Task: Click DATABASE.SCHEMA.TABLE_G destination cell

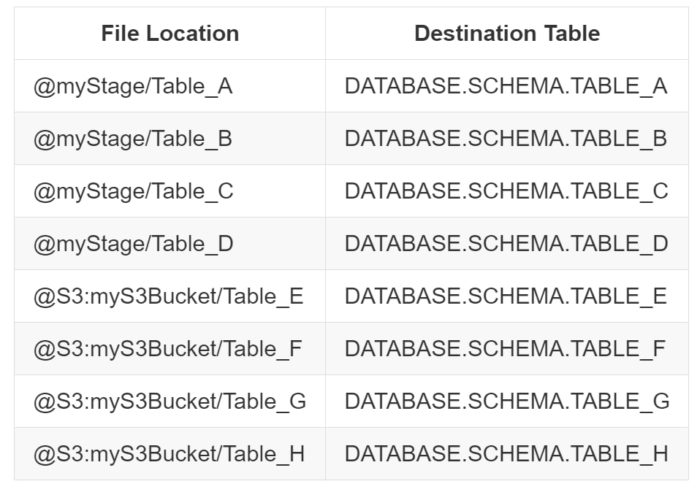Action: tap(507, 401)
